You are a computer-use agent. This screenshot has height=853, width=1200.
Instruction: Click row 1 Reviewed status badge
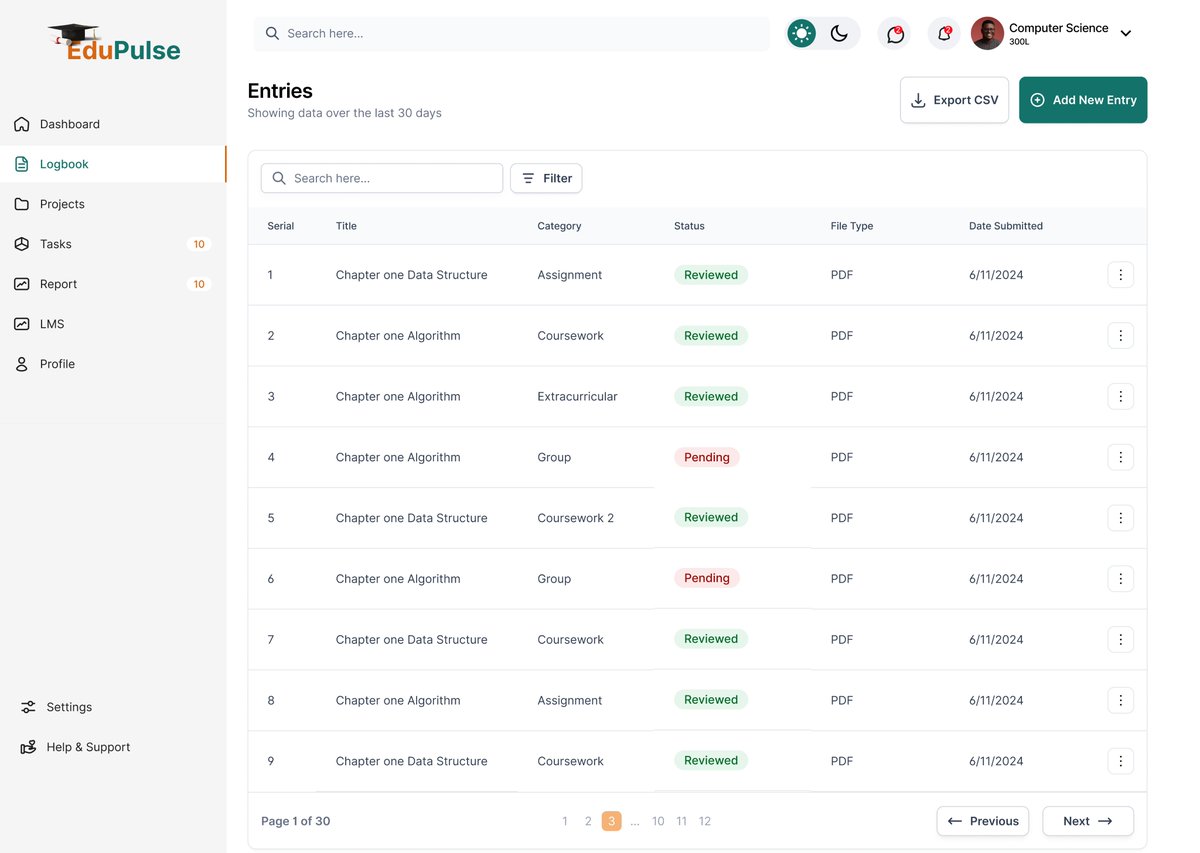tap(711, 275)
